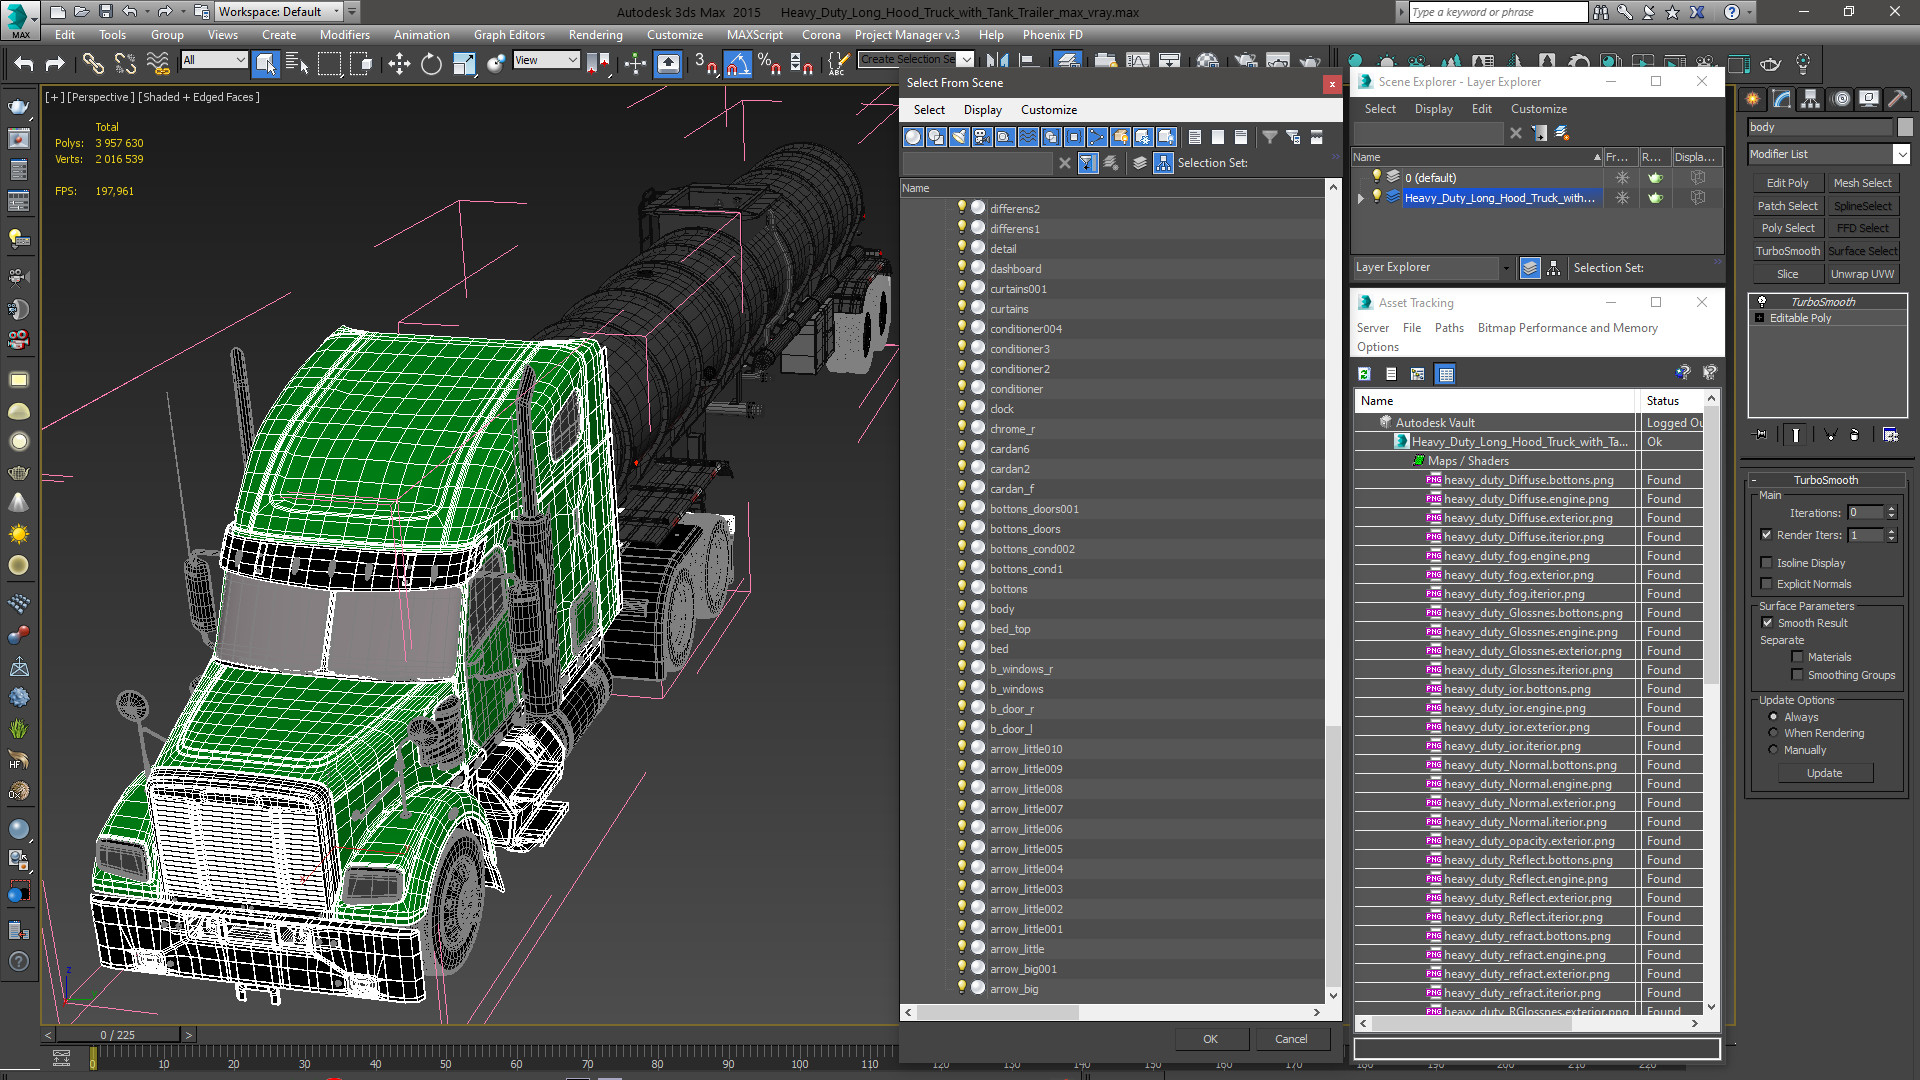Image resolution: width=1920 pixels, height=1080 pixels.
Task: Click the Update button in TurboSmooth
Action: click(1824, 773)
